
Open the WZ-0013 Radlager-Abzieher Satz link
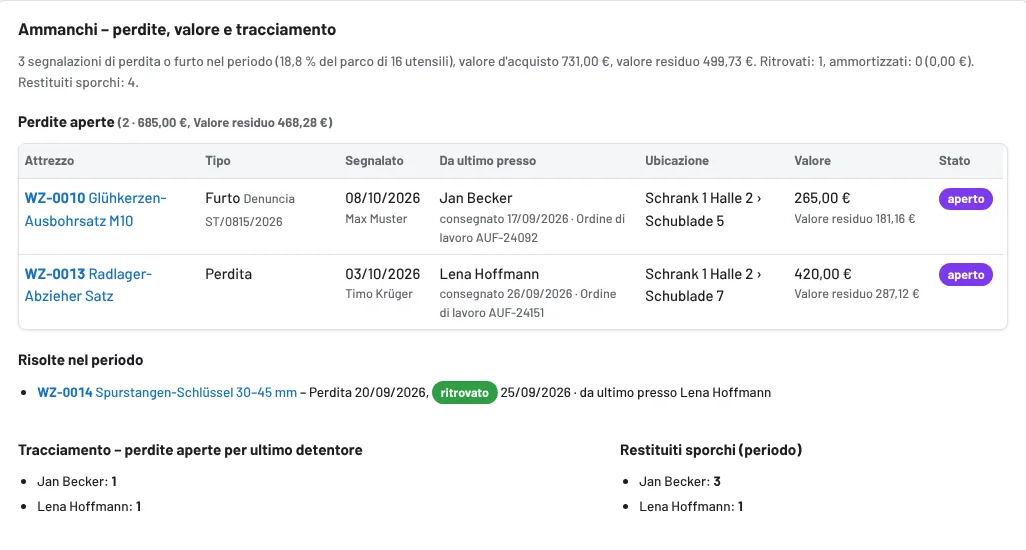coord(88,285)
